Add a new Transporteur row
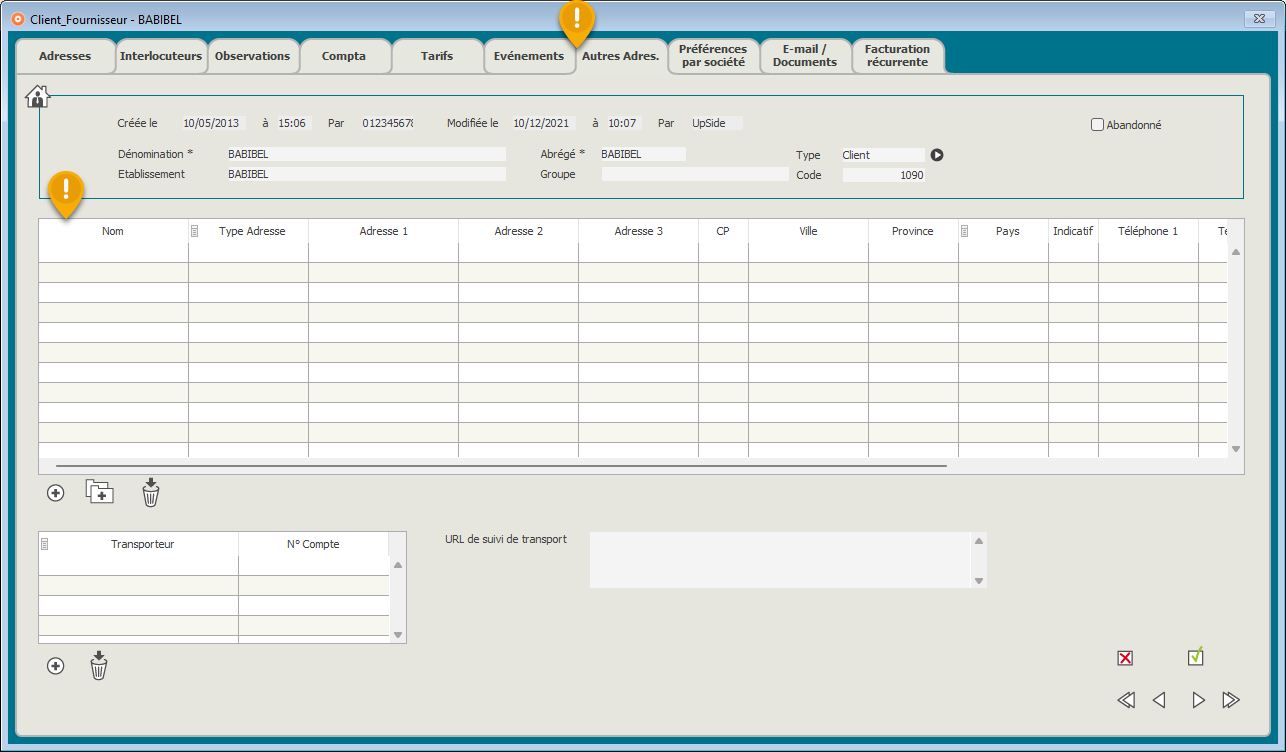This screenshot has height=752, width=1286. [56, 666]
